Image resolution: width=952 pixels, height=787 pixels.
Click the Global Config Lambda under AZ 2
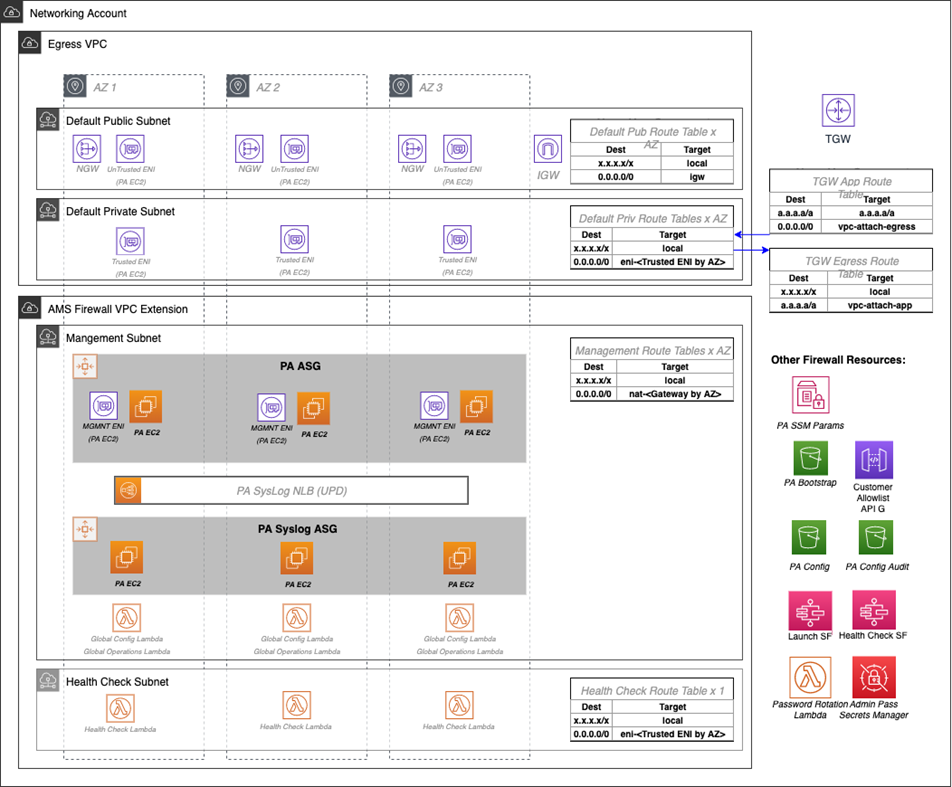297,617
